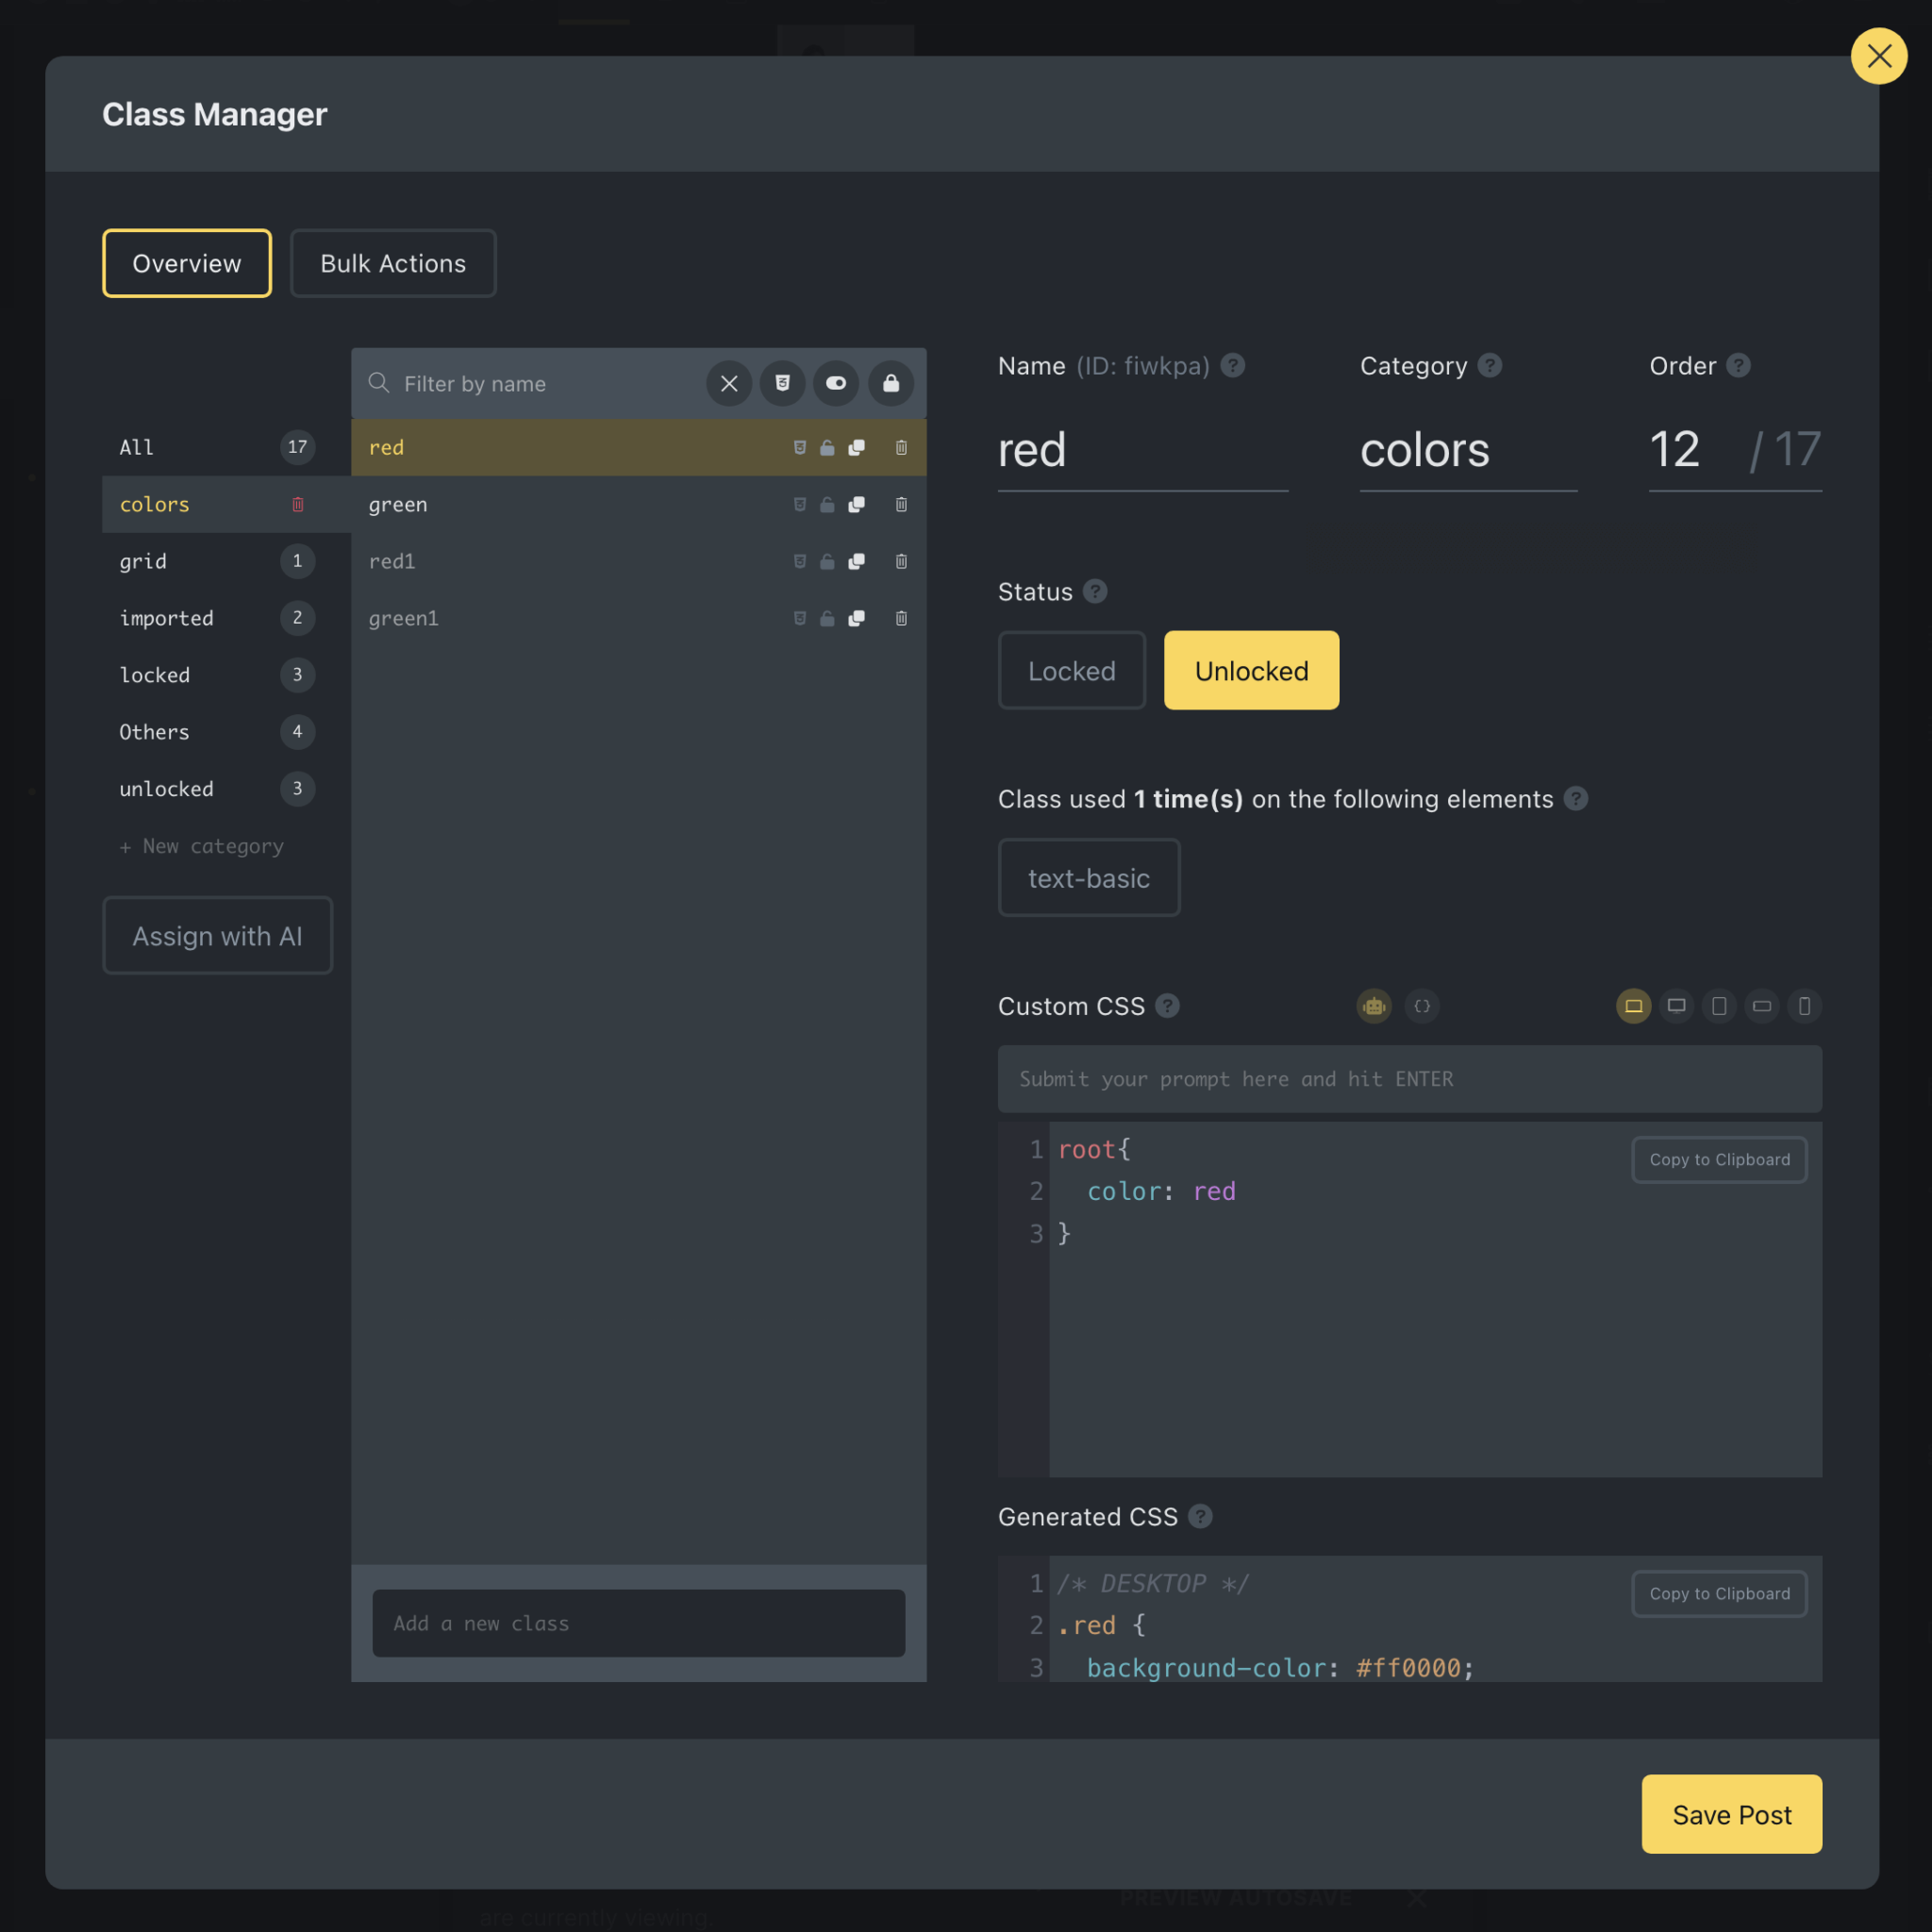Set status to Locked

(x=1071, y=670)
